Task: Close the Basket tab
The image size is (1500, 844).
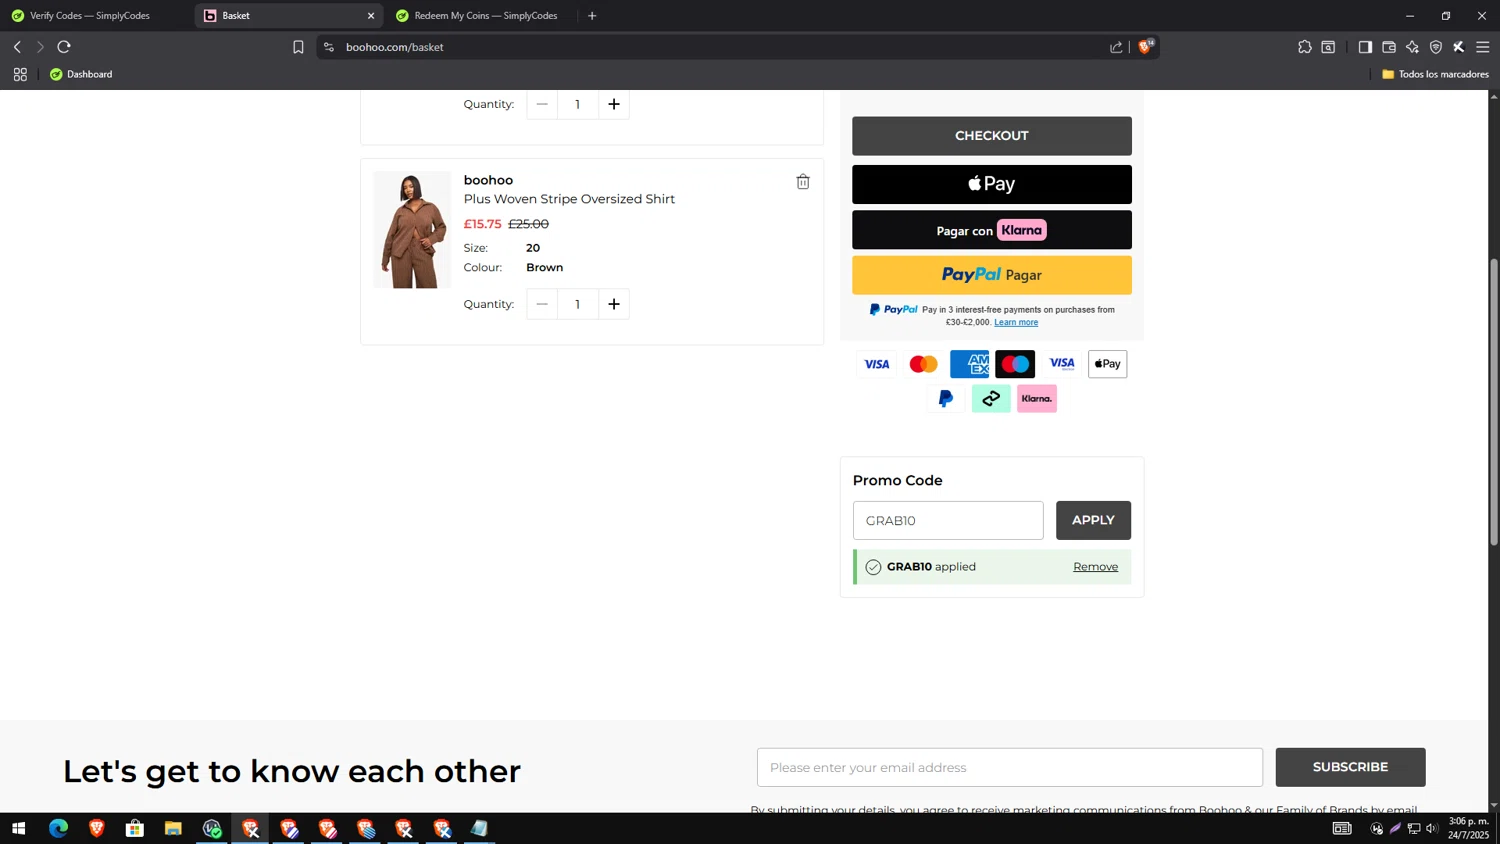Action: coord(371,16)
